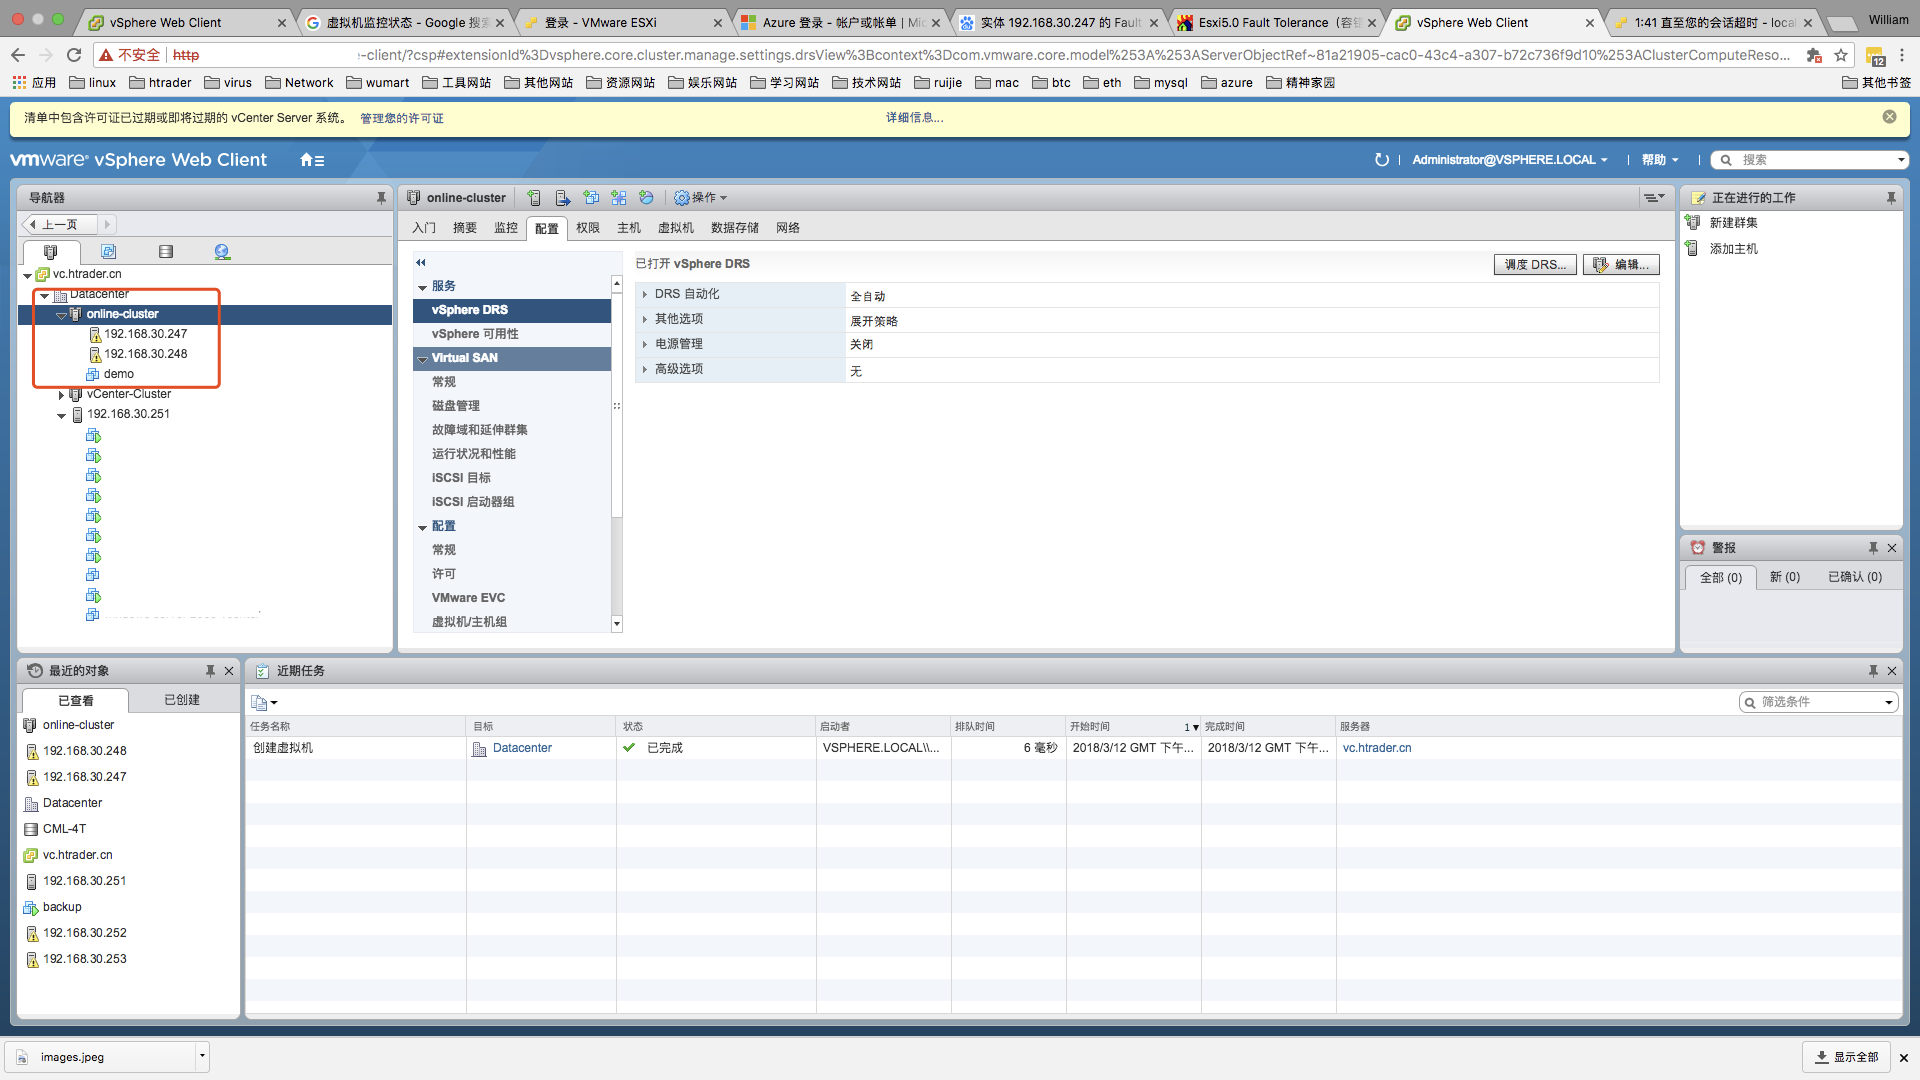
Task: Click the export tasks icon in recent tasks
Action: pos(264,702)
